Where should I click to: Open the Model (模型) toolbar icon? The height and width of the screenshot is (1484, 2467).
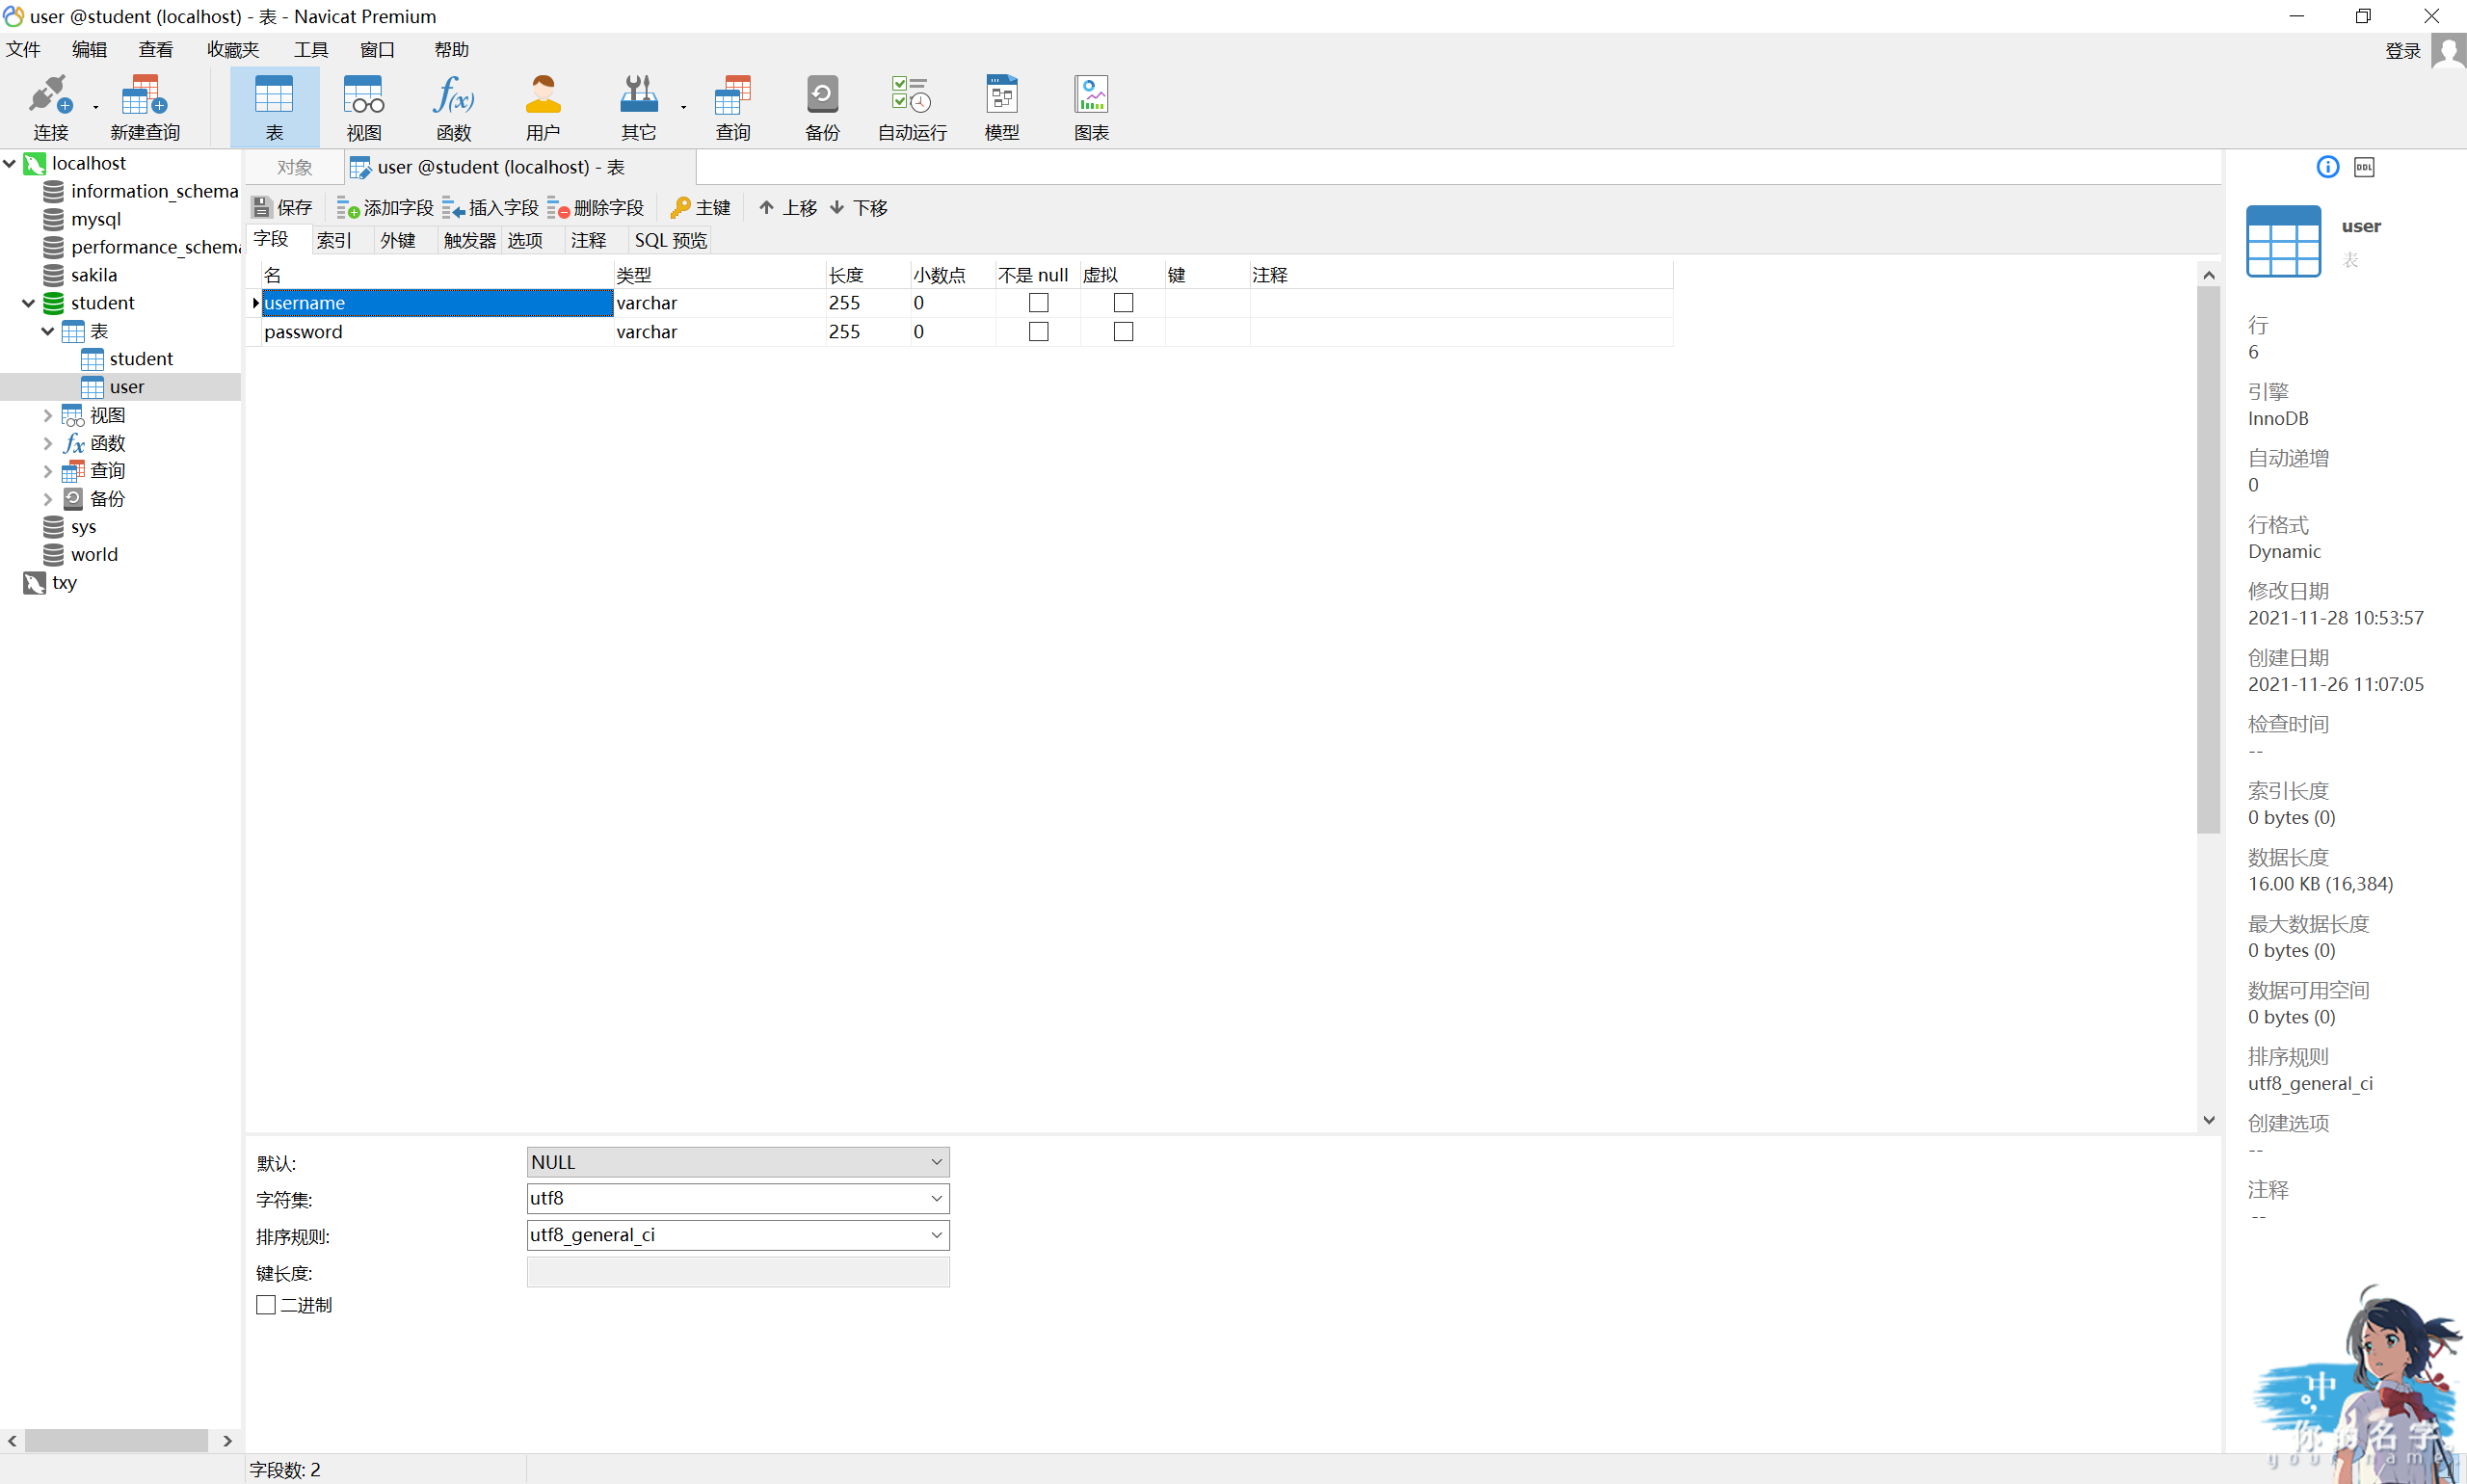(x=1002, y=107)
